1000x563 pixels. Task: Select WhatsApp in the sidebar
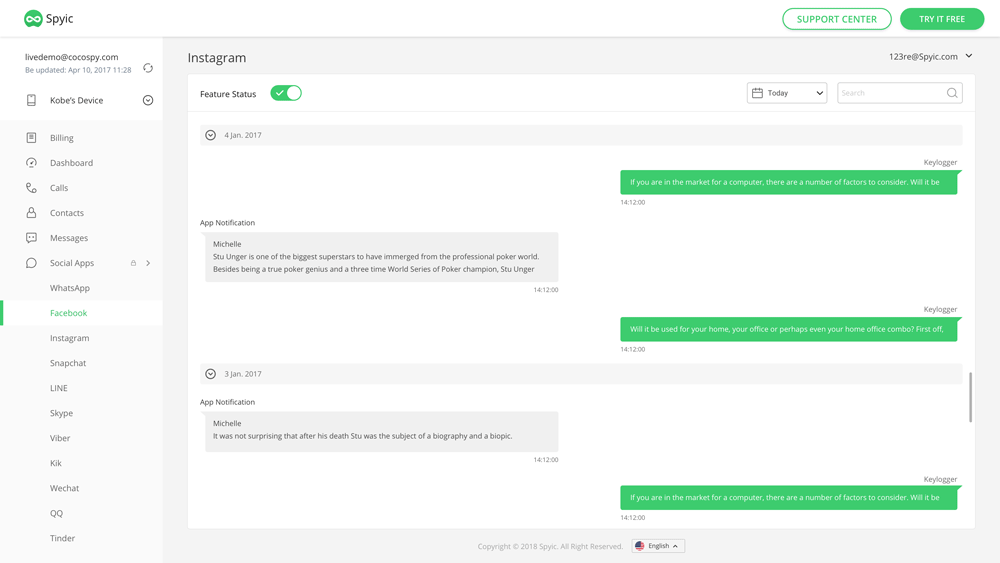(x=70, y=288)
